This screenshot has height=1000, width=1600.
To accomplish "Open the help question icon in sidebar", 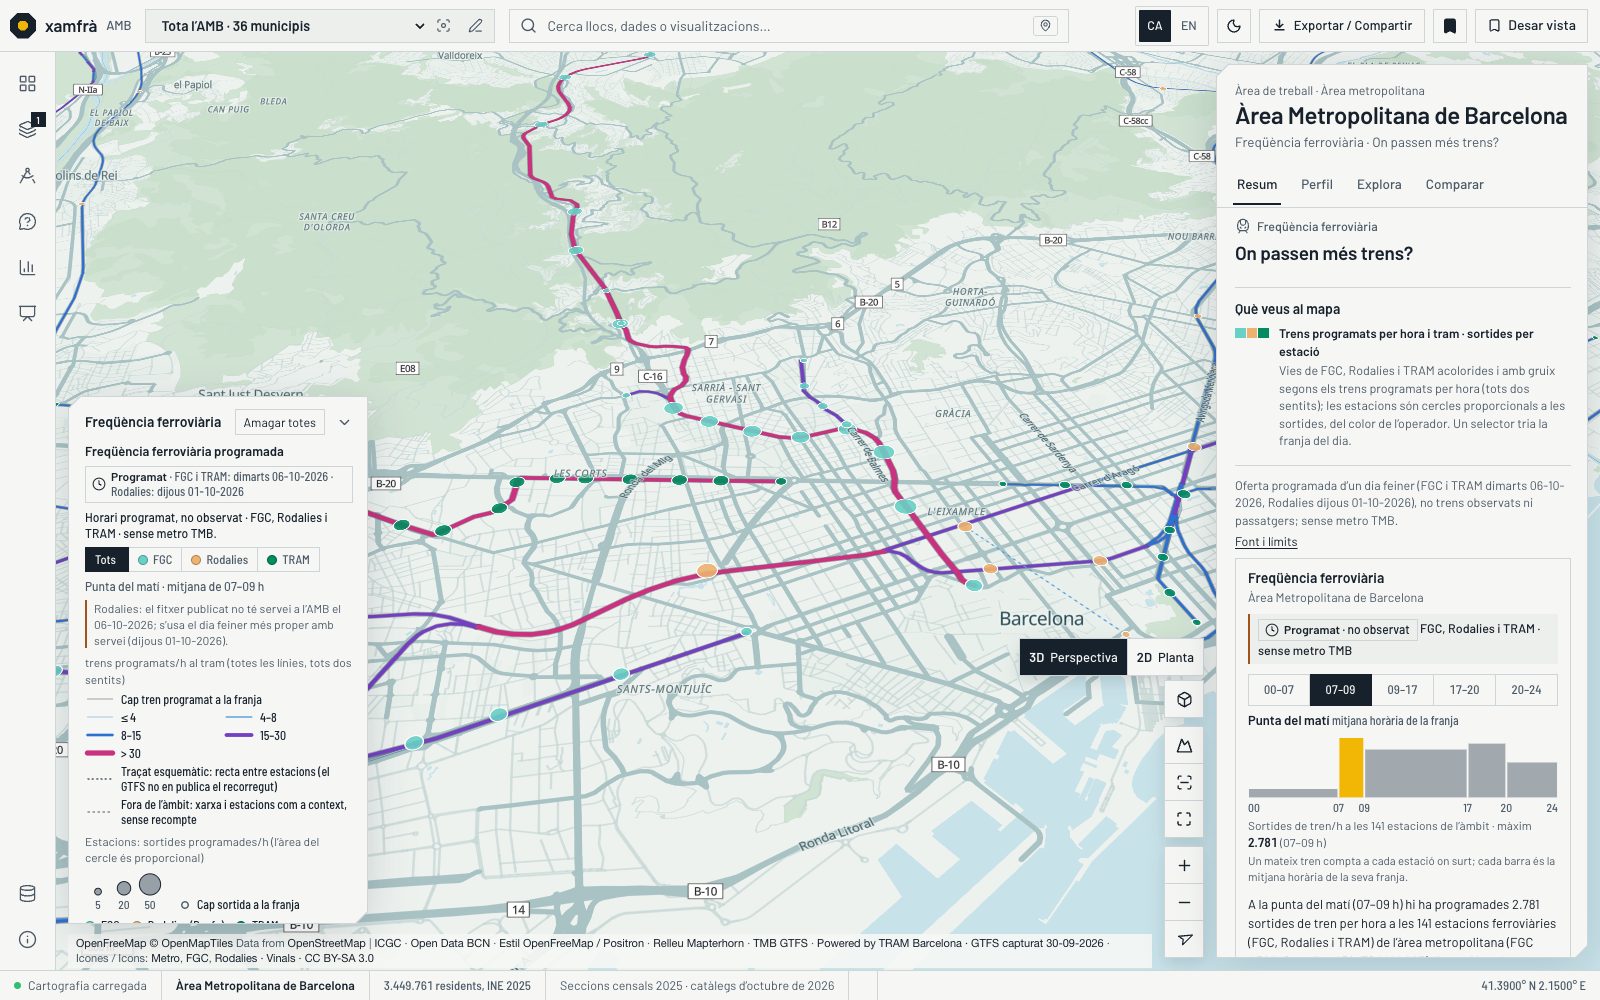I will pos(27,221).
